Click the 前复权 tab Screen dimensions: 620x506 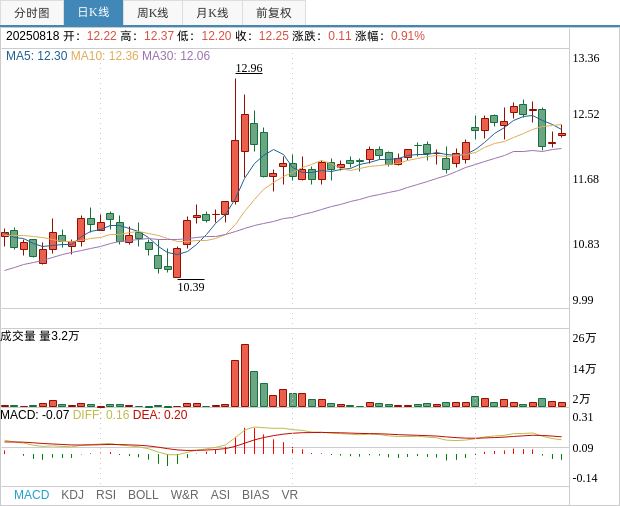[x=274, y=13]
